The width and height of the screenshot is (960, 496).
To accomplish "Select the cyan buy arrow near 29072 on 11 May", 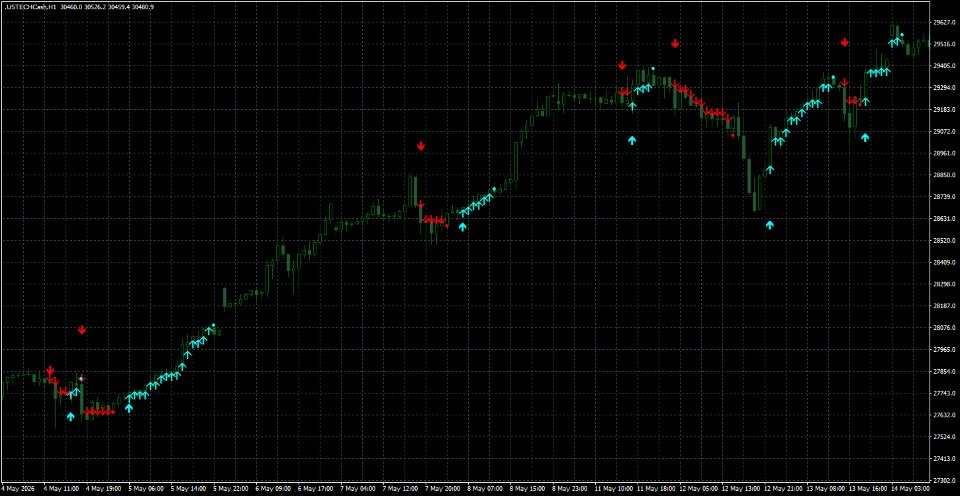I will 632,140.
